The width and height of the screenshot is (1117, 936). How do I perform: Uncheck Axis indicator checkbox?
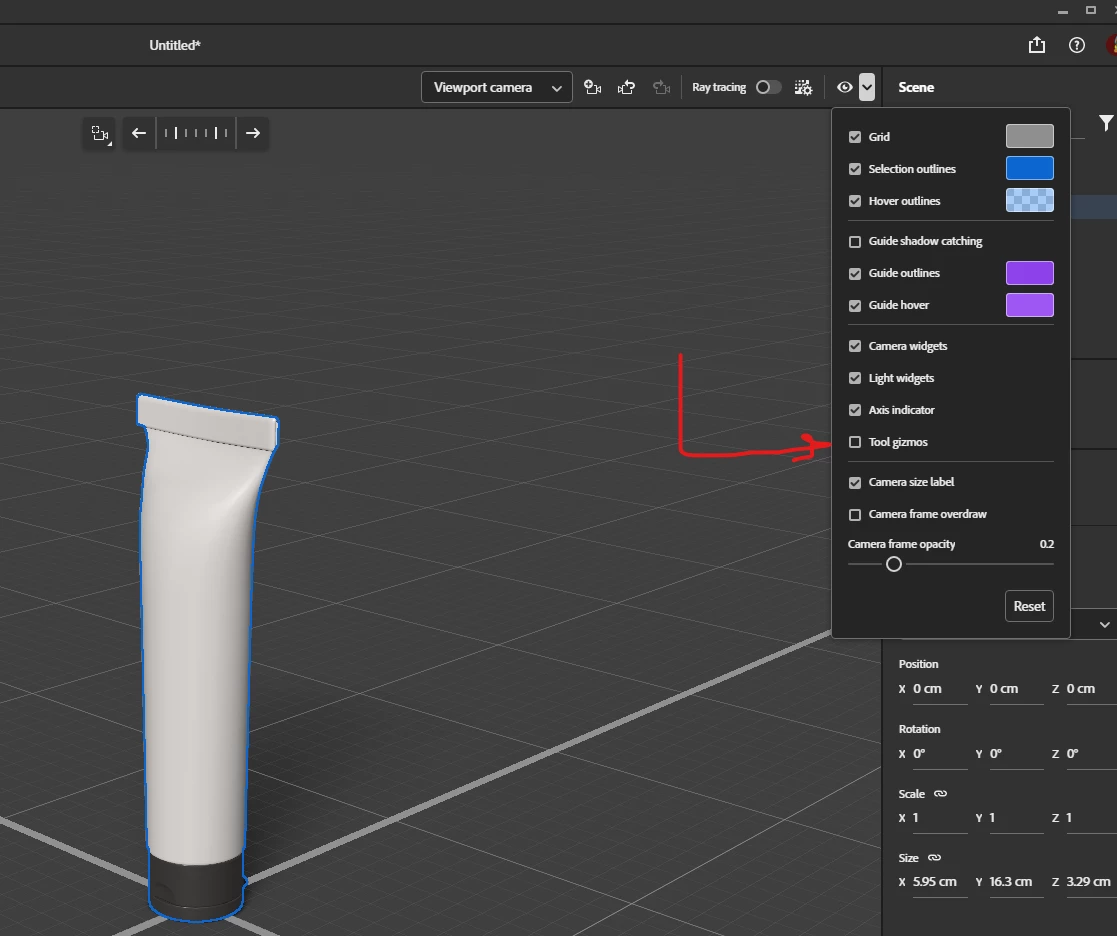[855, 410]
